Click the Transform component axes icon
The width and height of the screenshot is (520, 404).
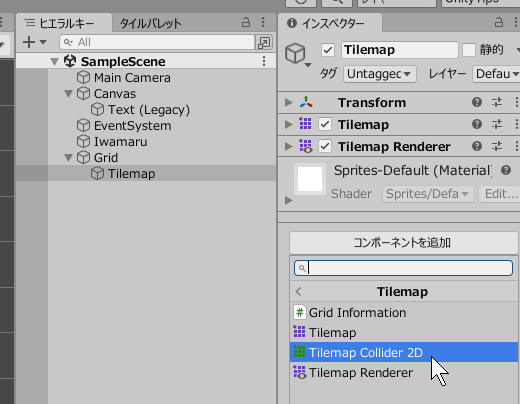(306, 102)
